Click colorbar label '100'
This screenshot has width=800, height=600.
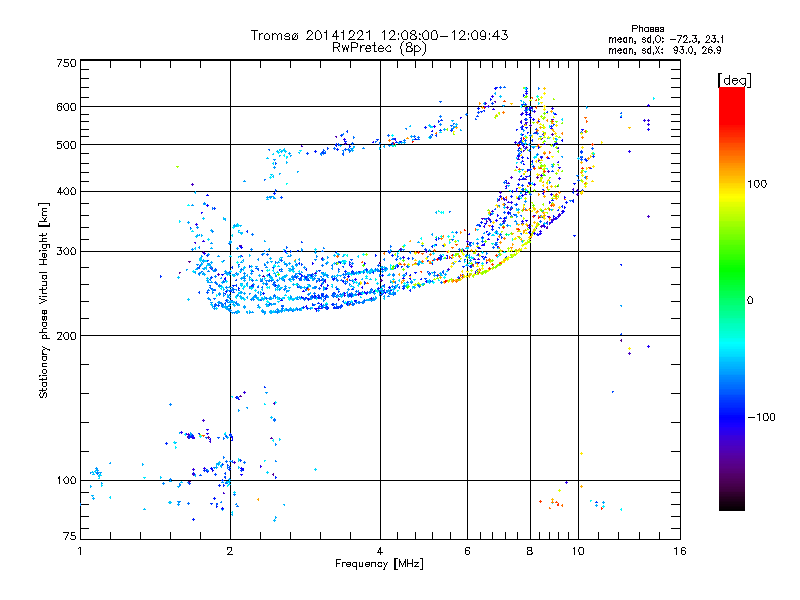[x=757, y=184]
